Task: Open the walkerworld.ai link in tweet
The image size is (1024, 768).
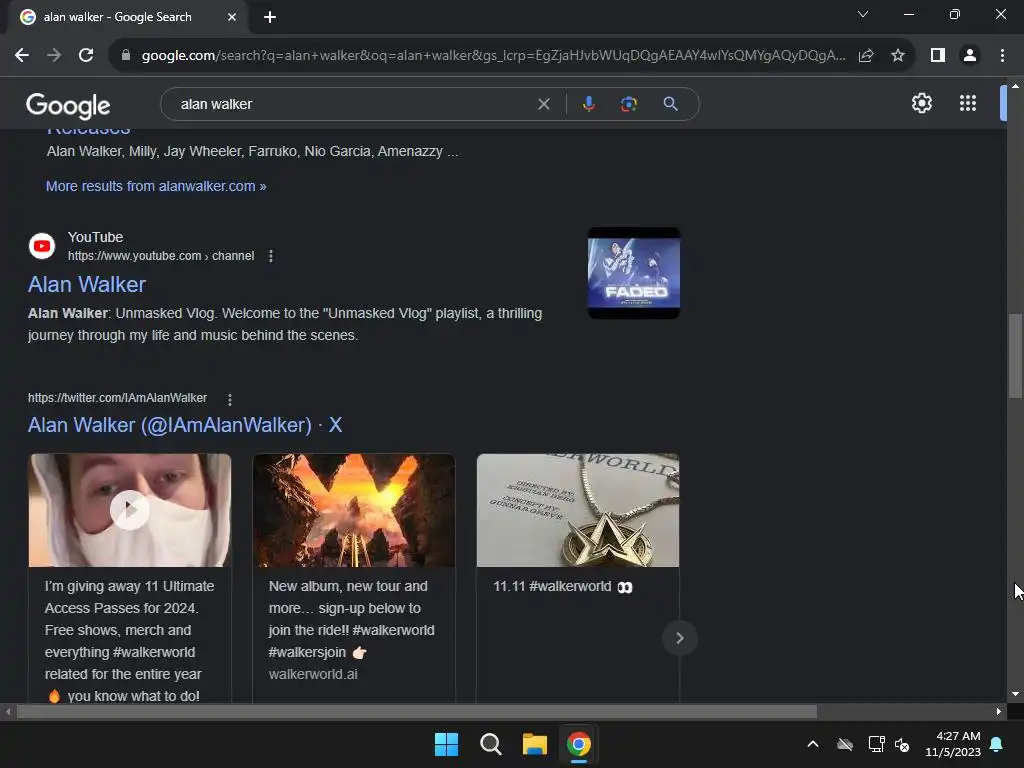Action: pos(313,675)
